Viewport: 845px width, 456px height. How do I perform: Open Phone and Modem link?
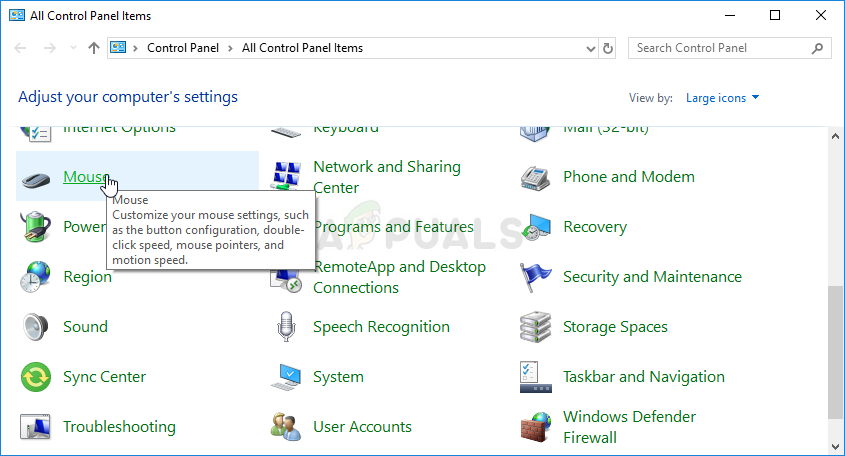pyautogui.click(x=629, y=177)
